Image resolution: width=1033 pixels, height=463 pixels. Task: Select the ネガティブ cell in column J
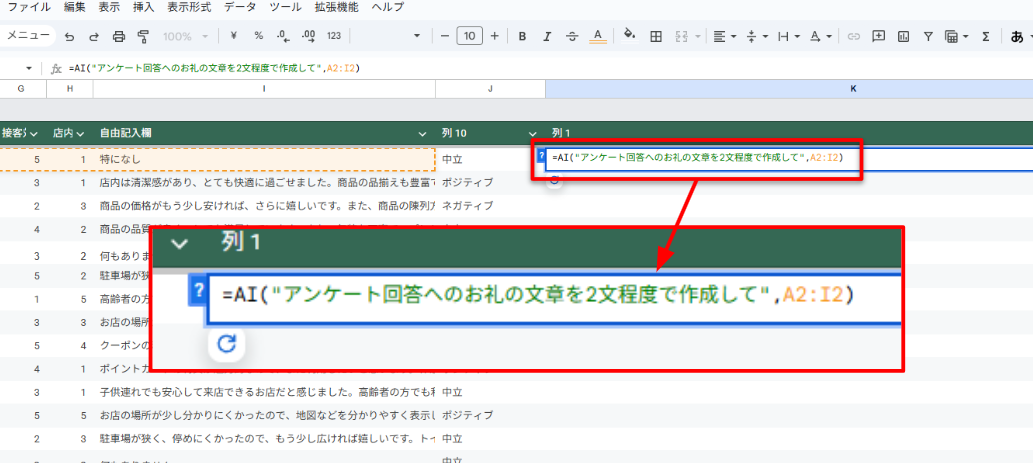click(x=491, y=205)
